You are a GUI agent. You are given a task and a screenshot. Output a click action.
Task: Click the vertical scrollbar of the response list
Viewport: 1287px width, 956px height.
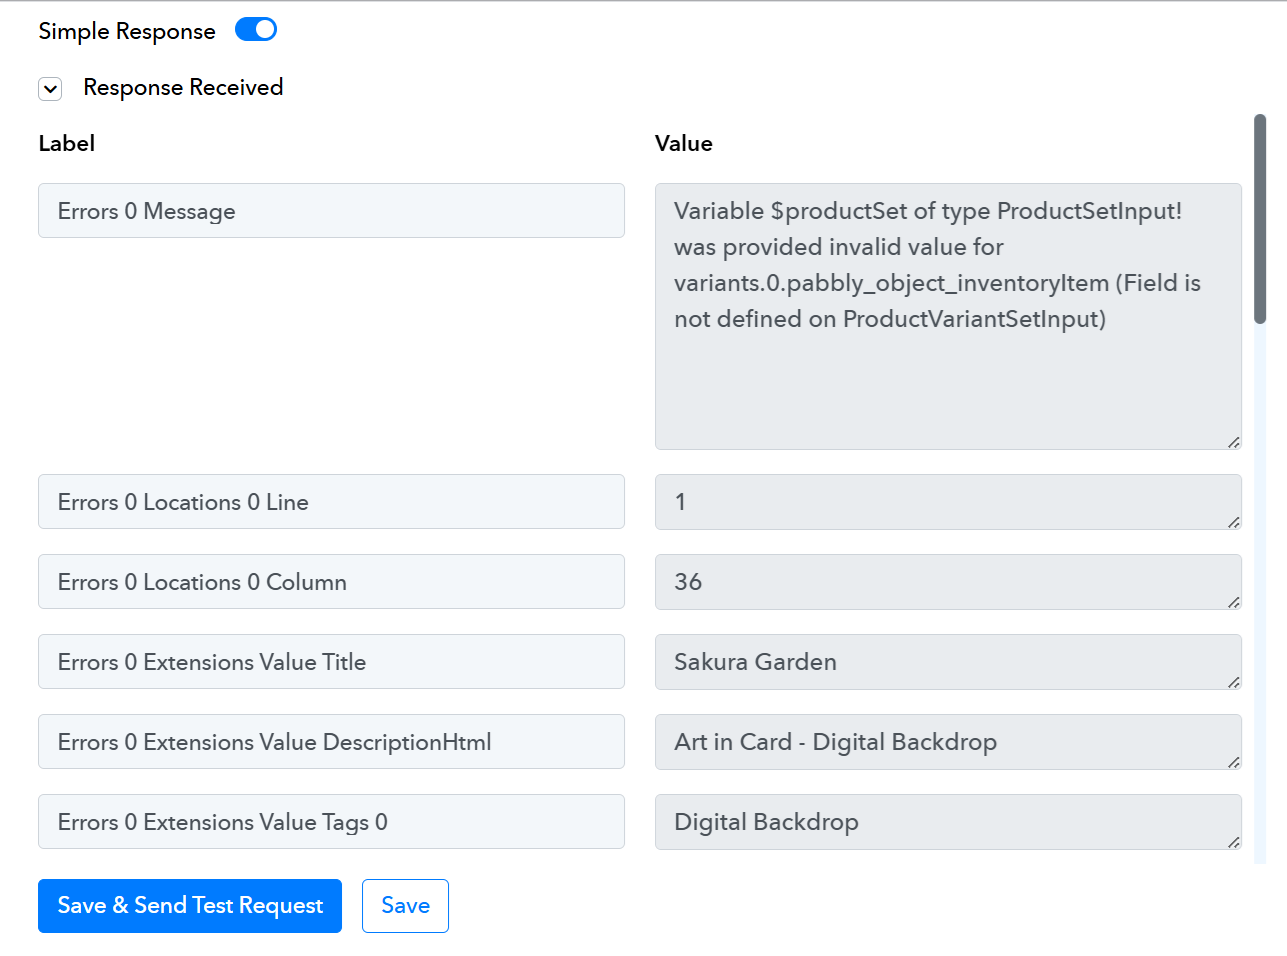point(1260,220)
